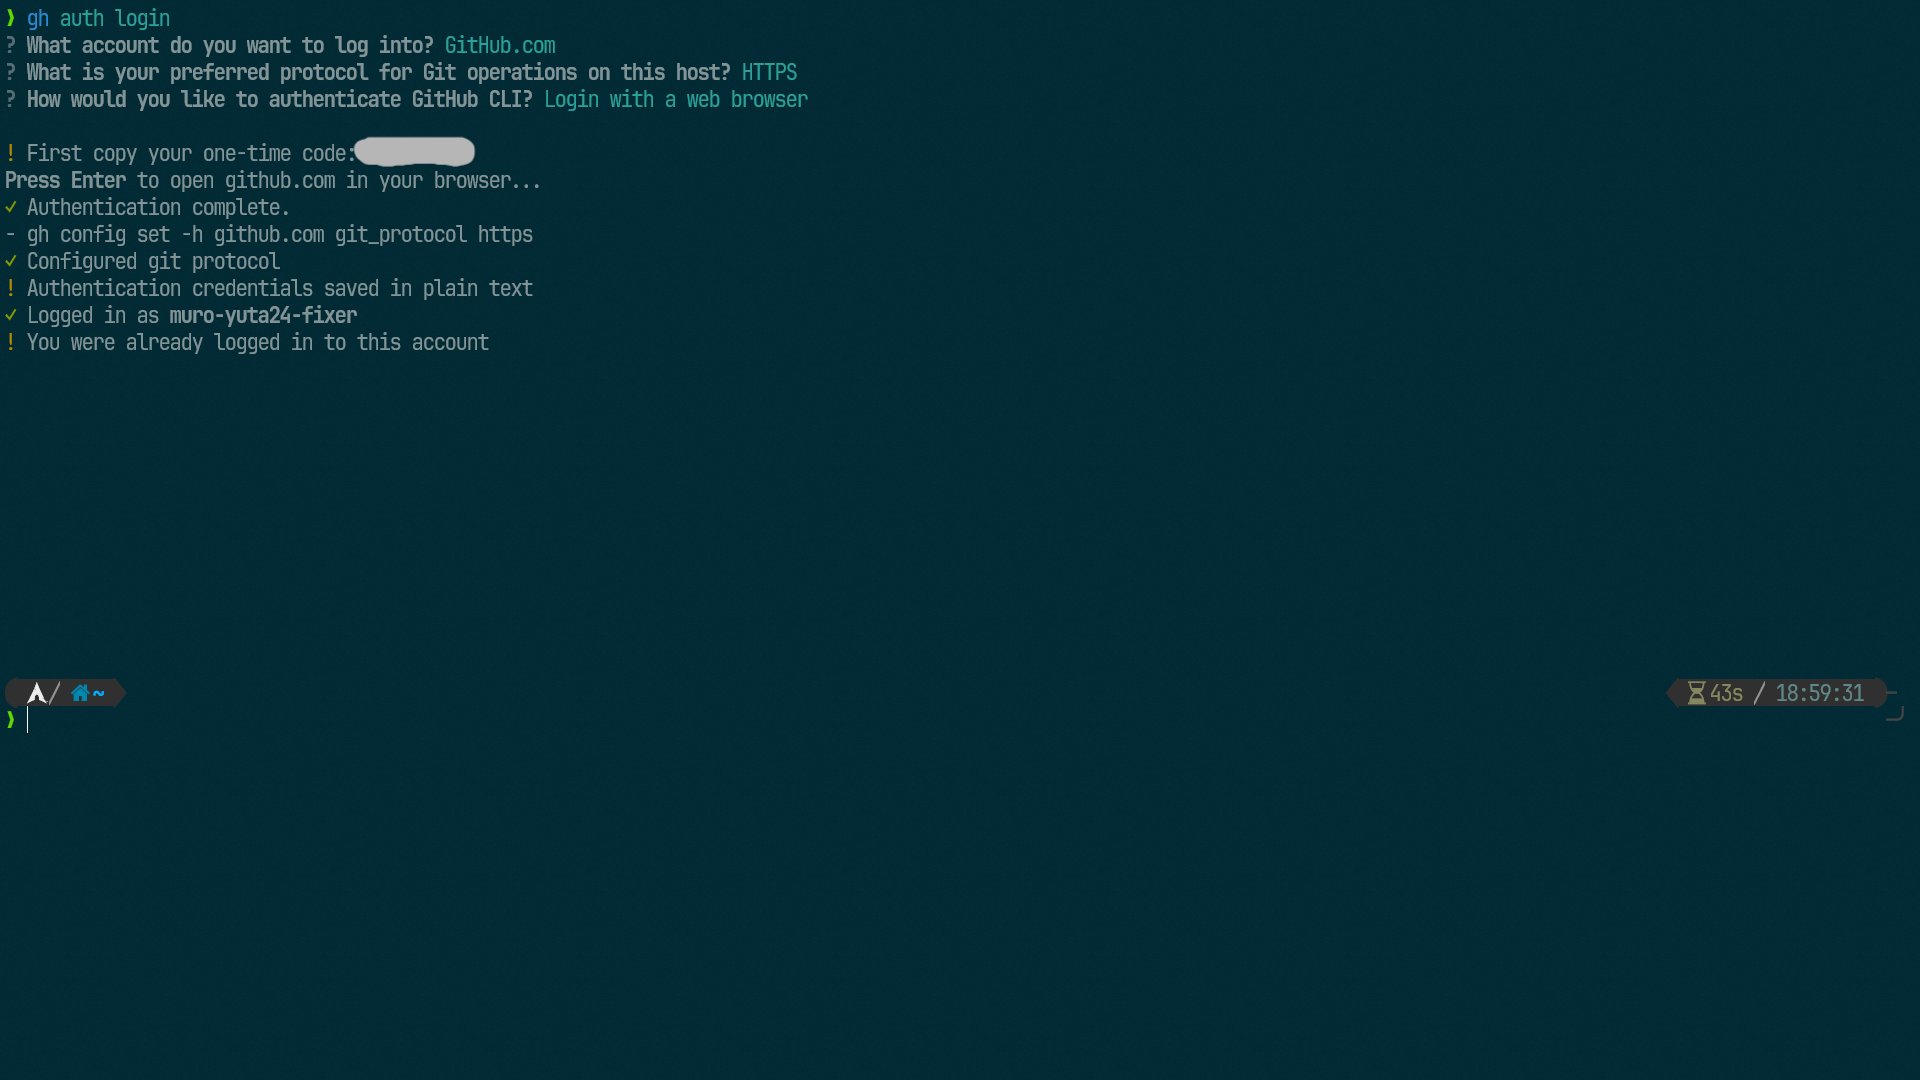Viewport: 1920px width, 1080px height.
Task: Click the elapsed time 43s indicator
Action: point(1725,692)
